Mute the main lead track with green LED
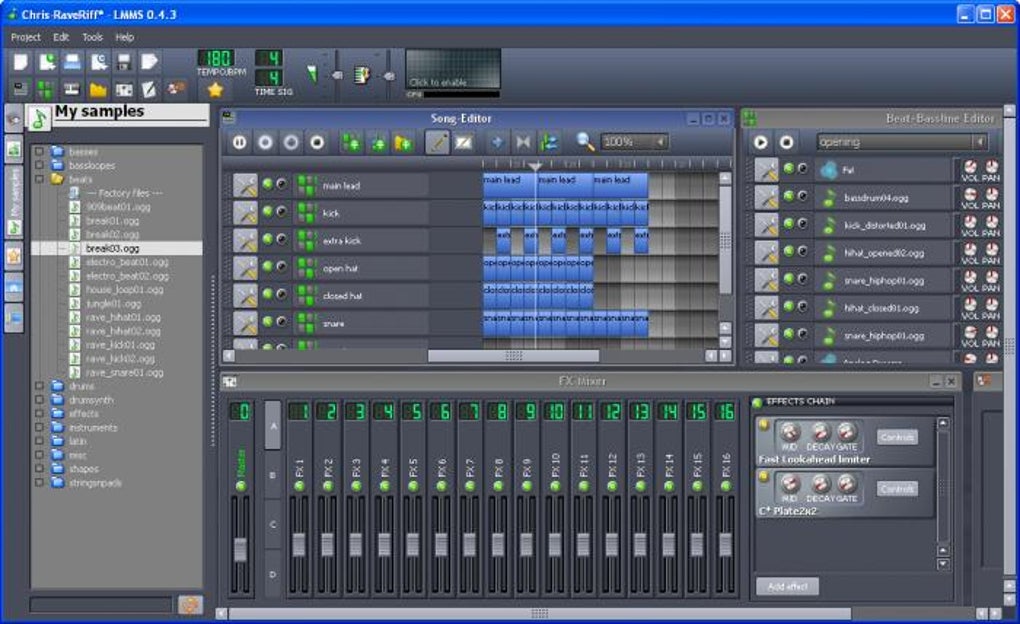Image resolution: width=1020 pixels, height=624 pixels. pos(267,185)
